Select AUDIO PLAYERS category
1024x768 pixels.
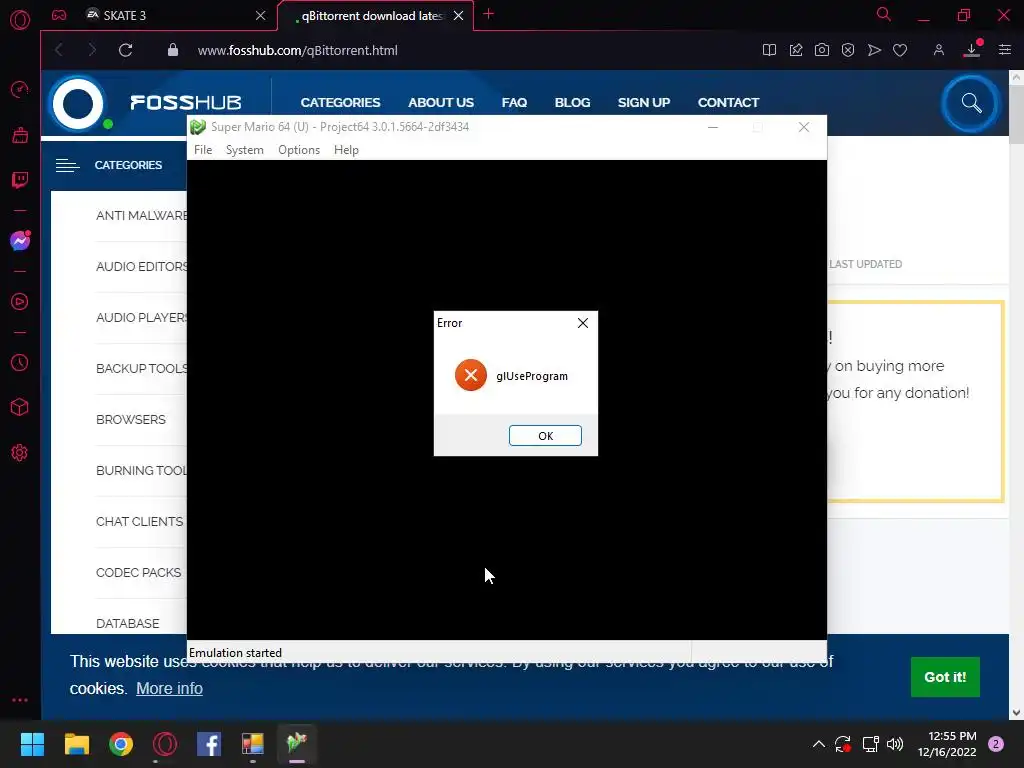(x=141, y=317)
